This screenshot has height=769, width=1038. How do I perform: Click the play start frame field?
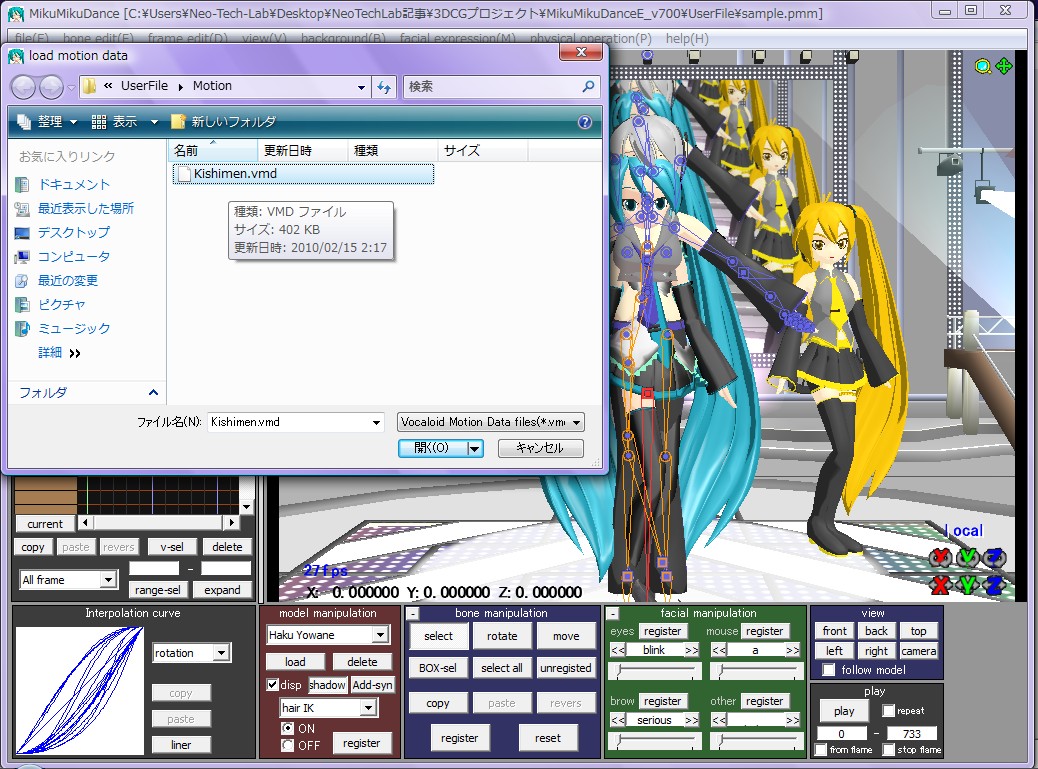(841, 733)
